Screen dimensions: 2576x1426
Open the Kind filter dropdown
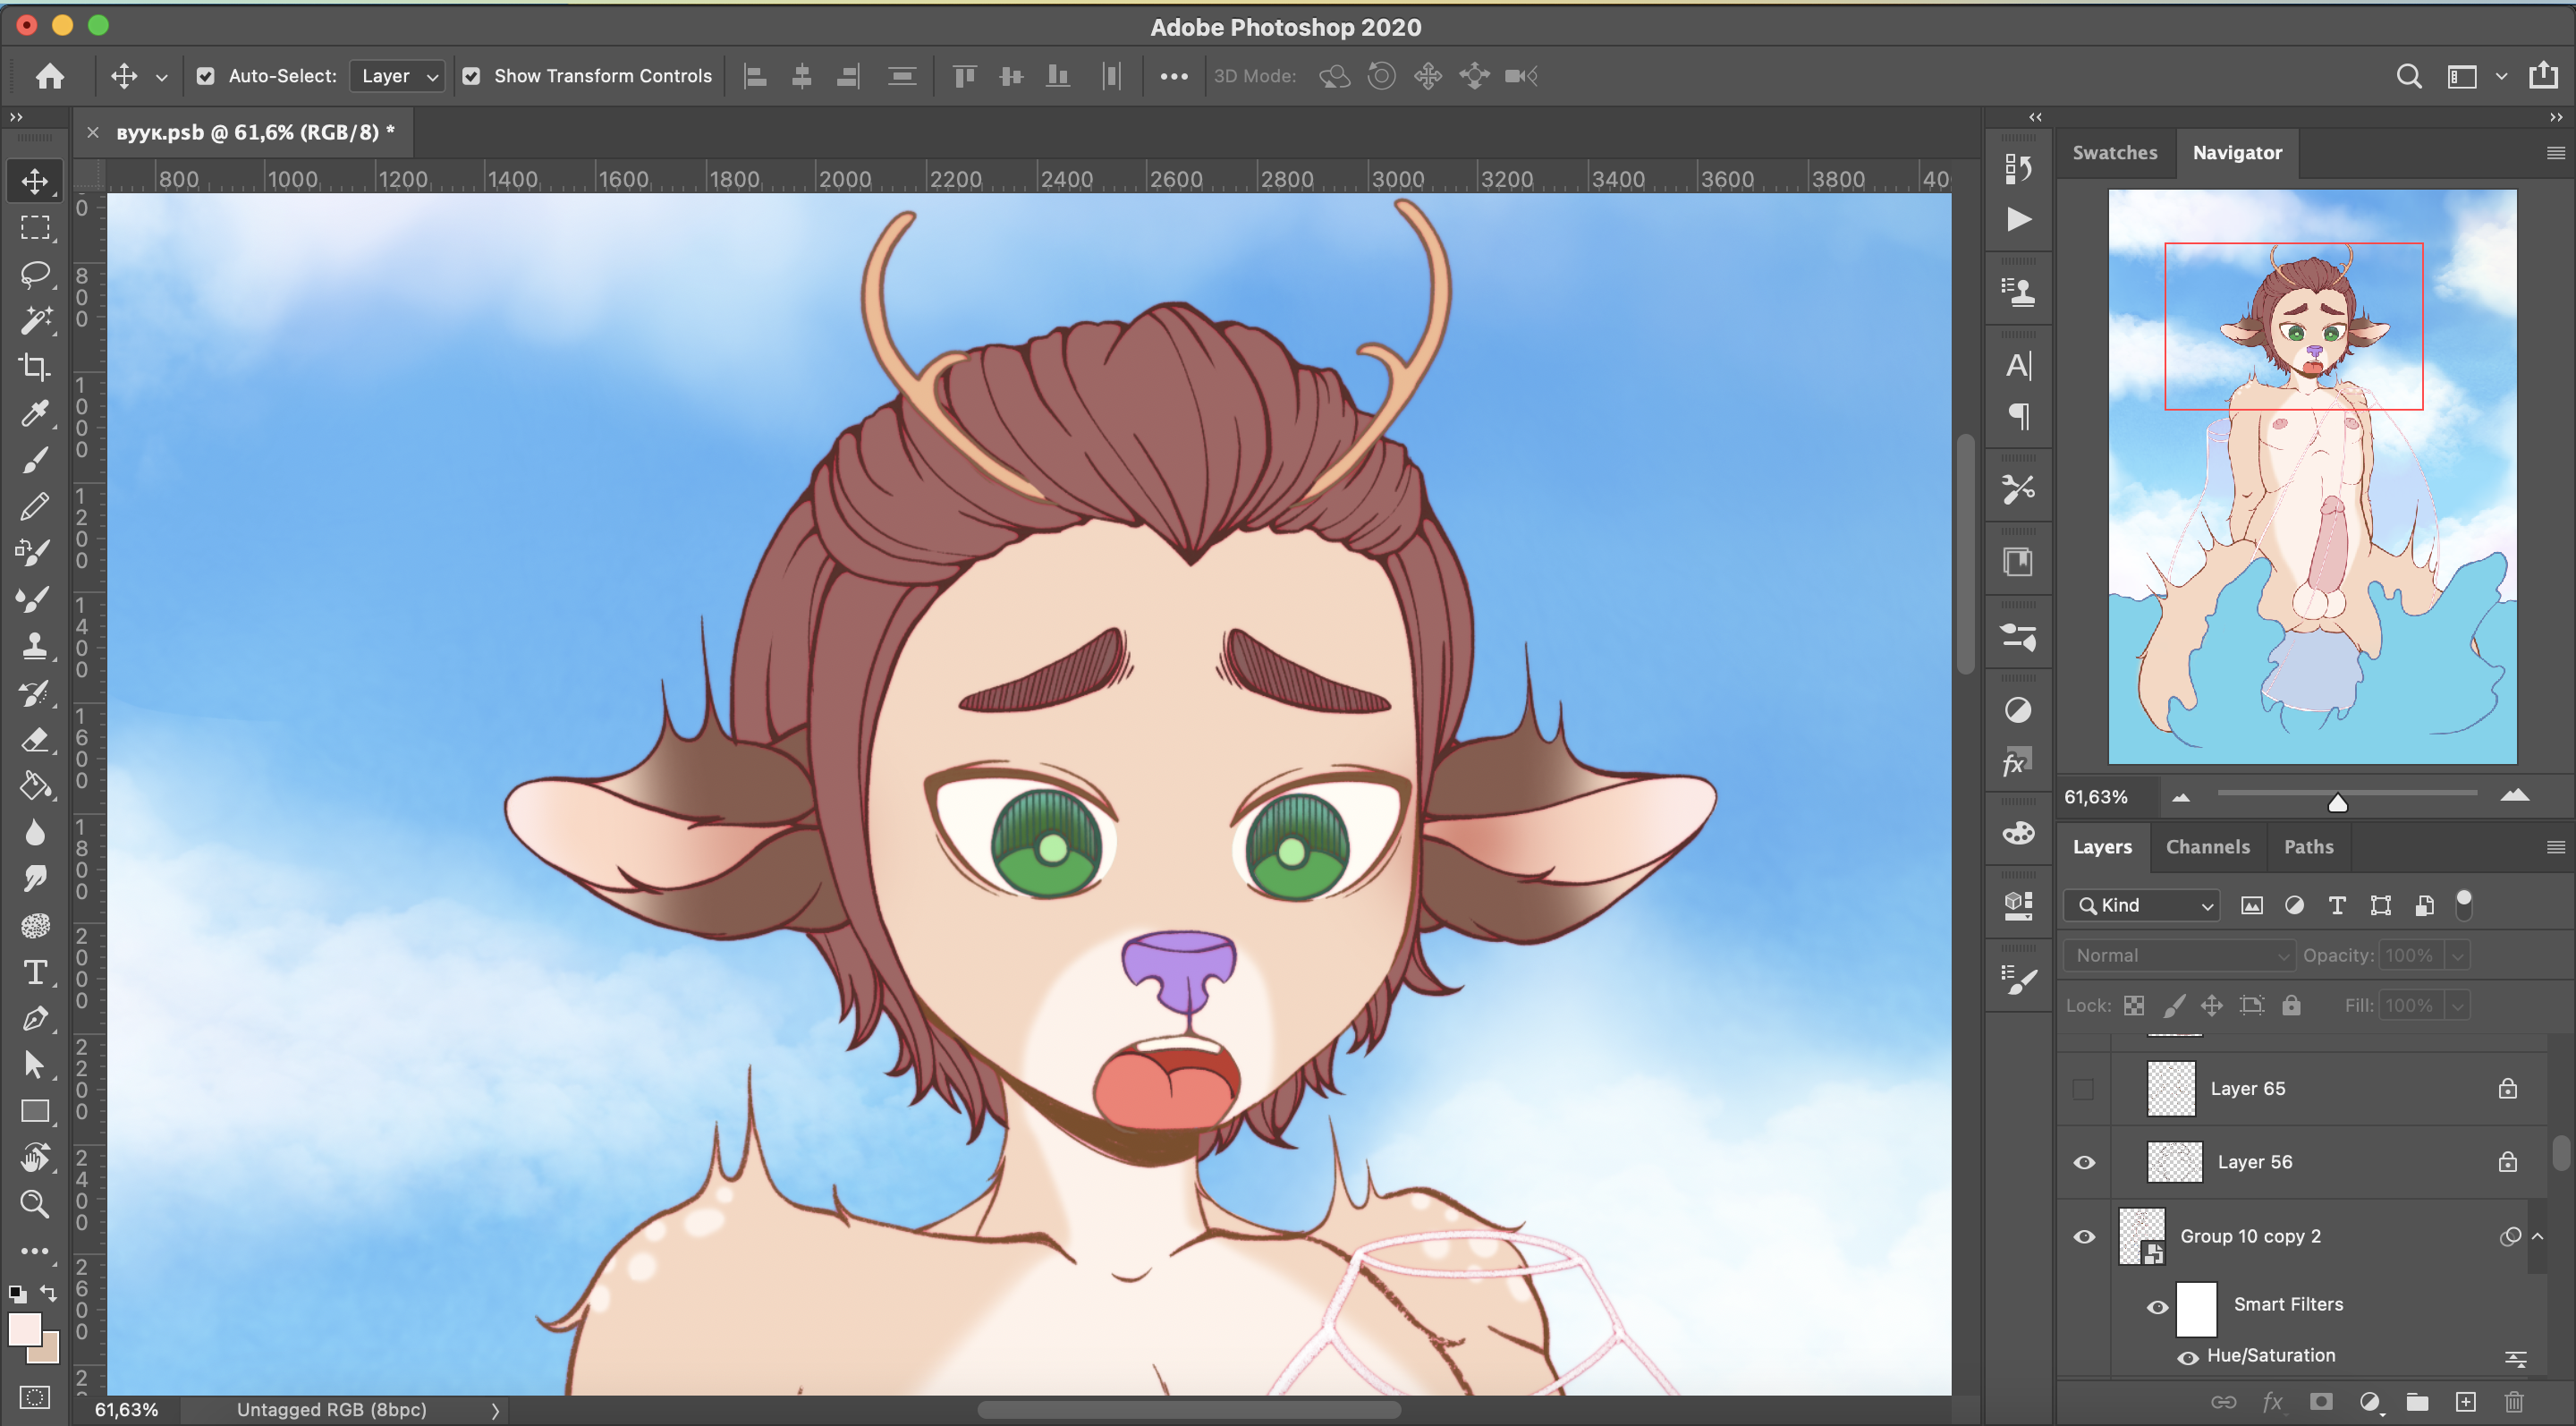[x=2142, y=905]
